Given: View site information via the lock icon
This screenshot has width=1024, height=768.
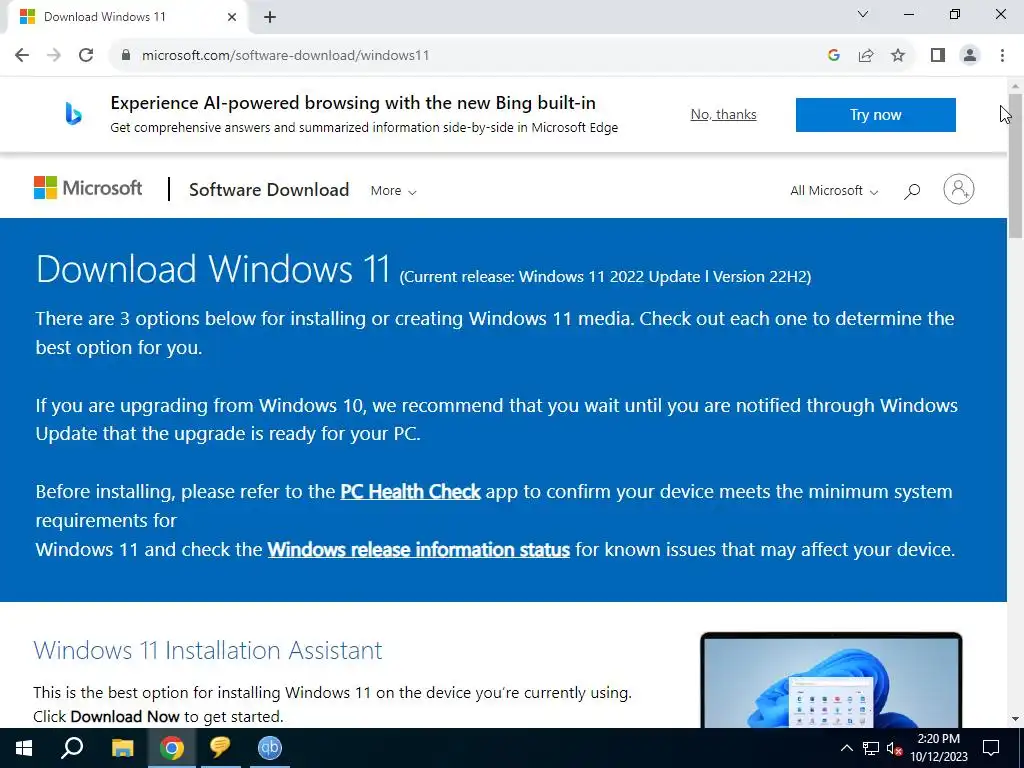Looking at the screenshot, I should (x=126, y=55).
